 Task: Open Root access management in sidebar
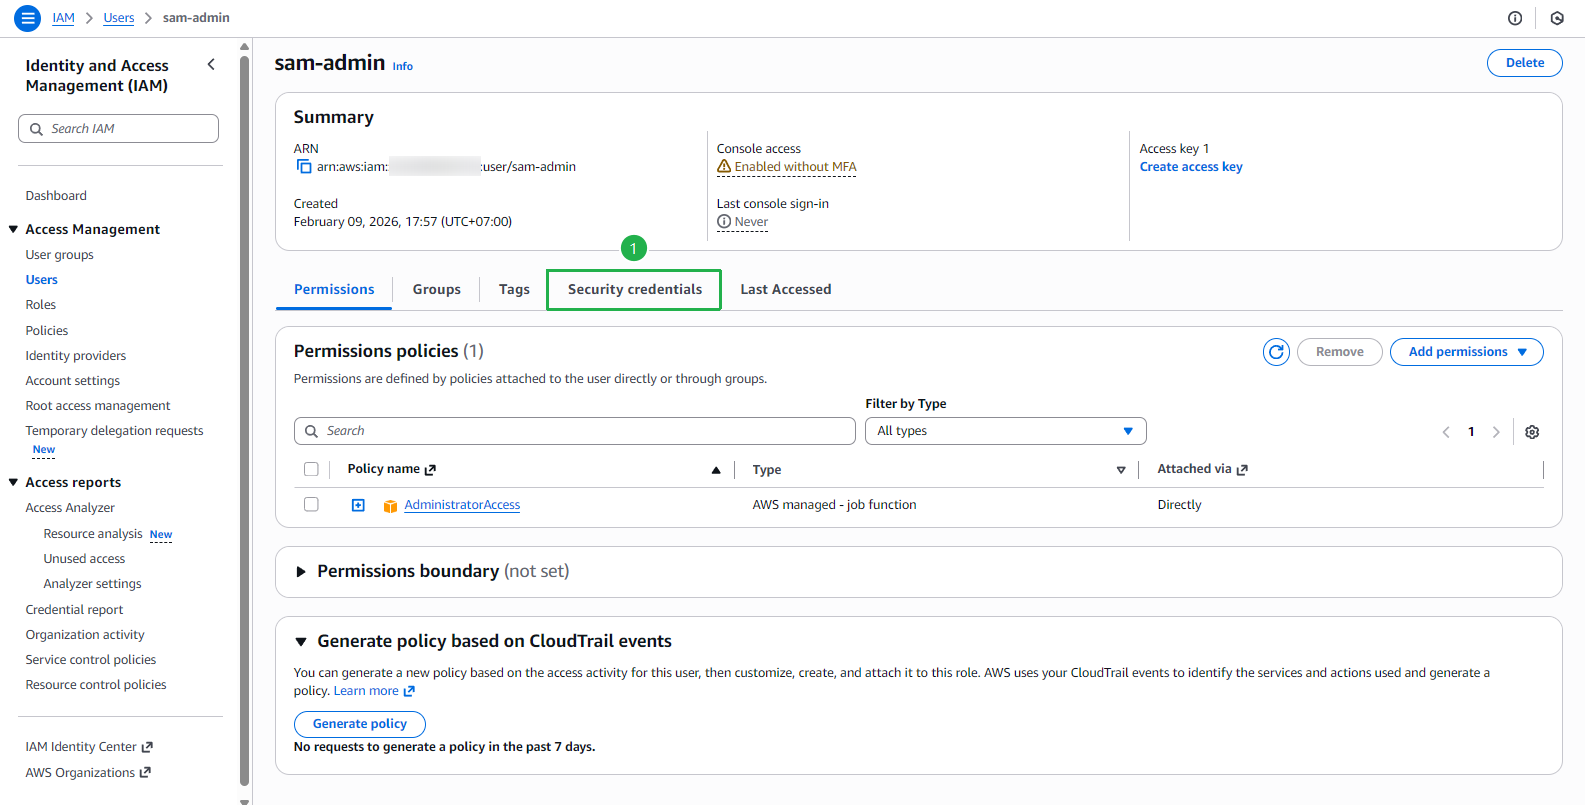pos(98,406)
